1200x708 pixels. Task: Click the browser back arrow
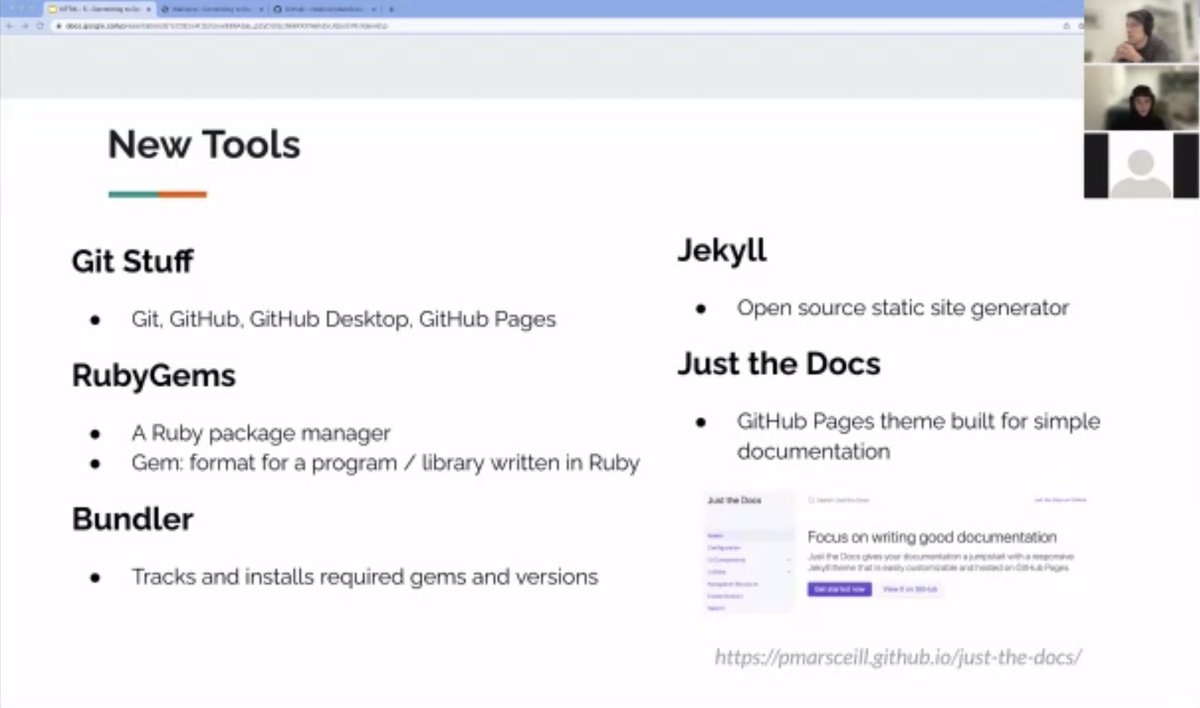pyautogui.click(x=11, y=25)
